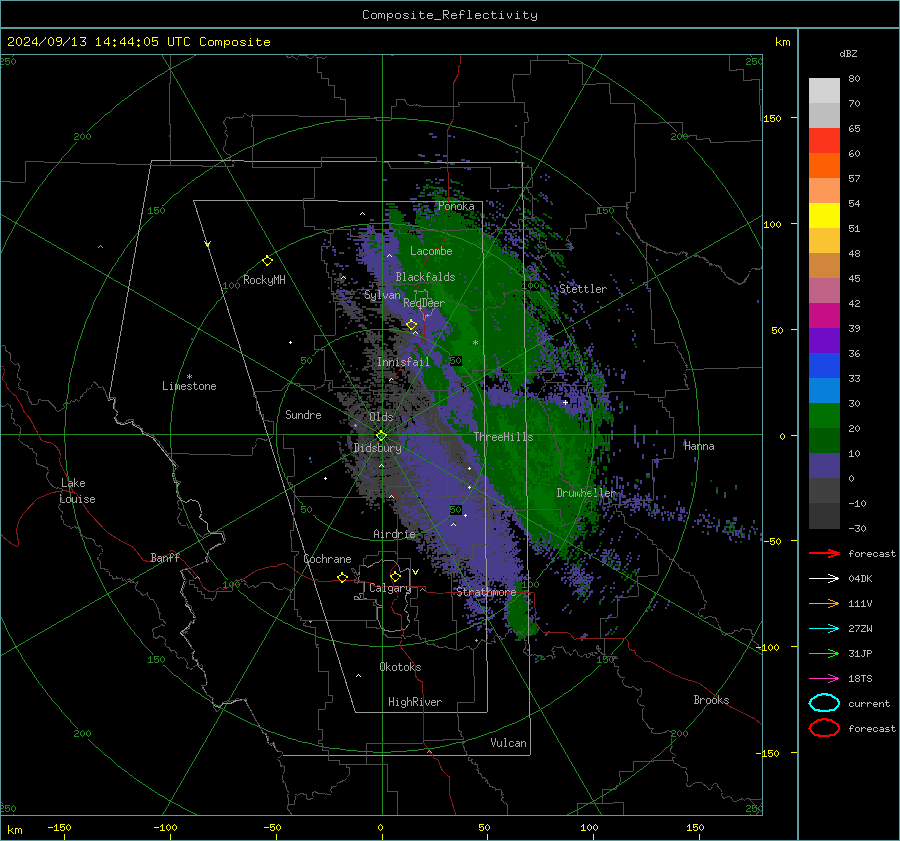Click the Lake Louise label
900x841 pixels.
78,491
